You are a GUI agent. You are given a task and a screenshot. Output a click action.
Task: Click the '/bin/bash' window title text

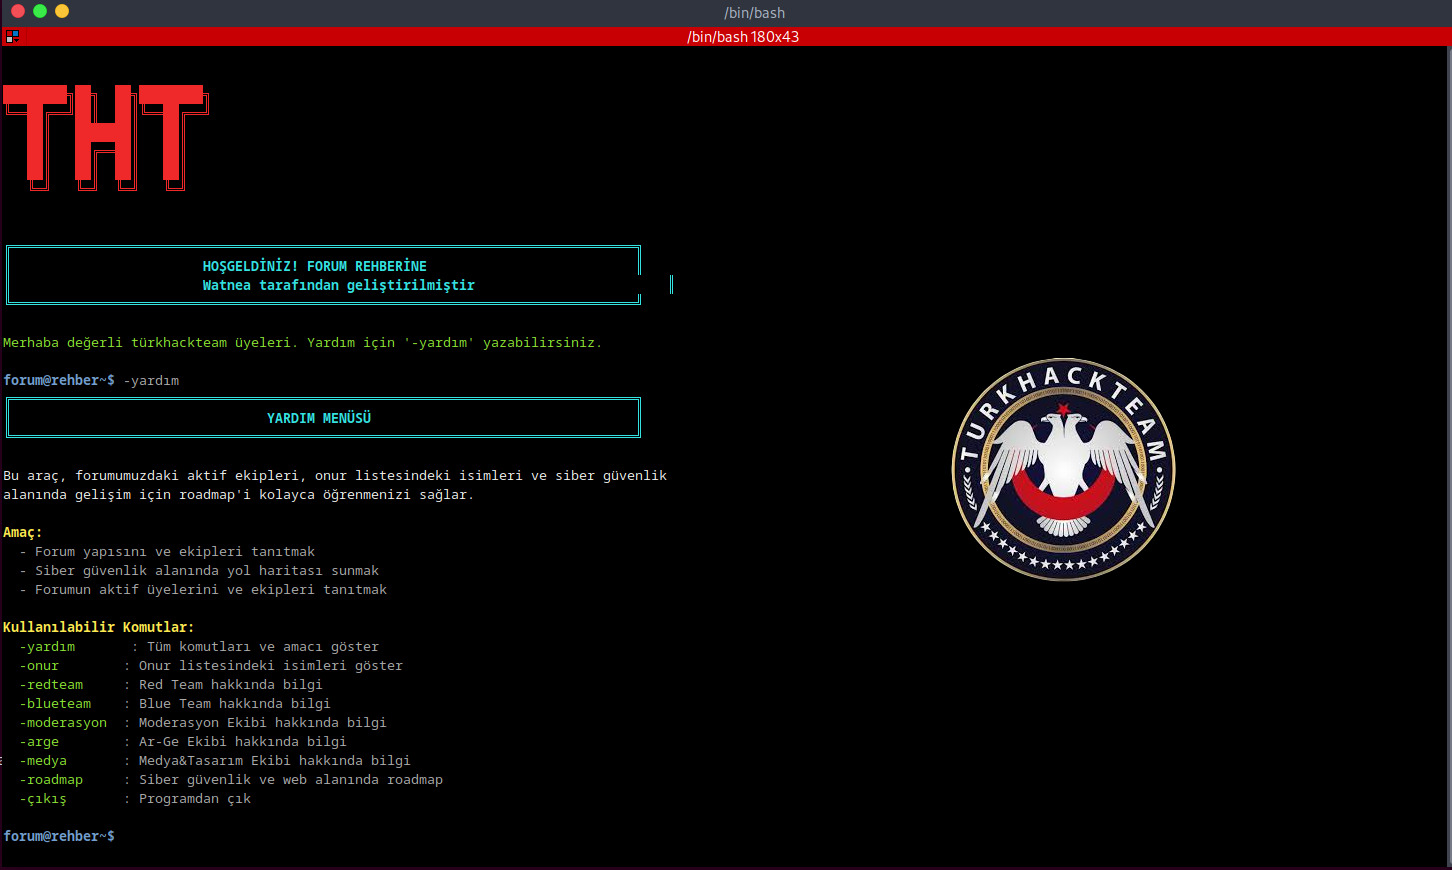click(755, 13)
